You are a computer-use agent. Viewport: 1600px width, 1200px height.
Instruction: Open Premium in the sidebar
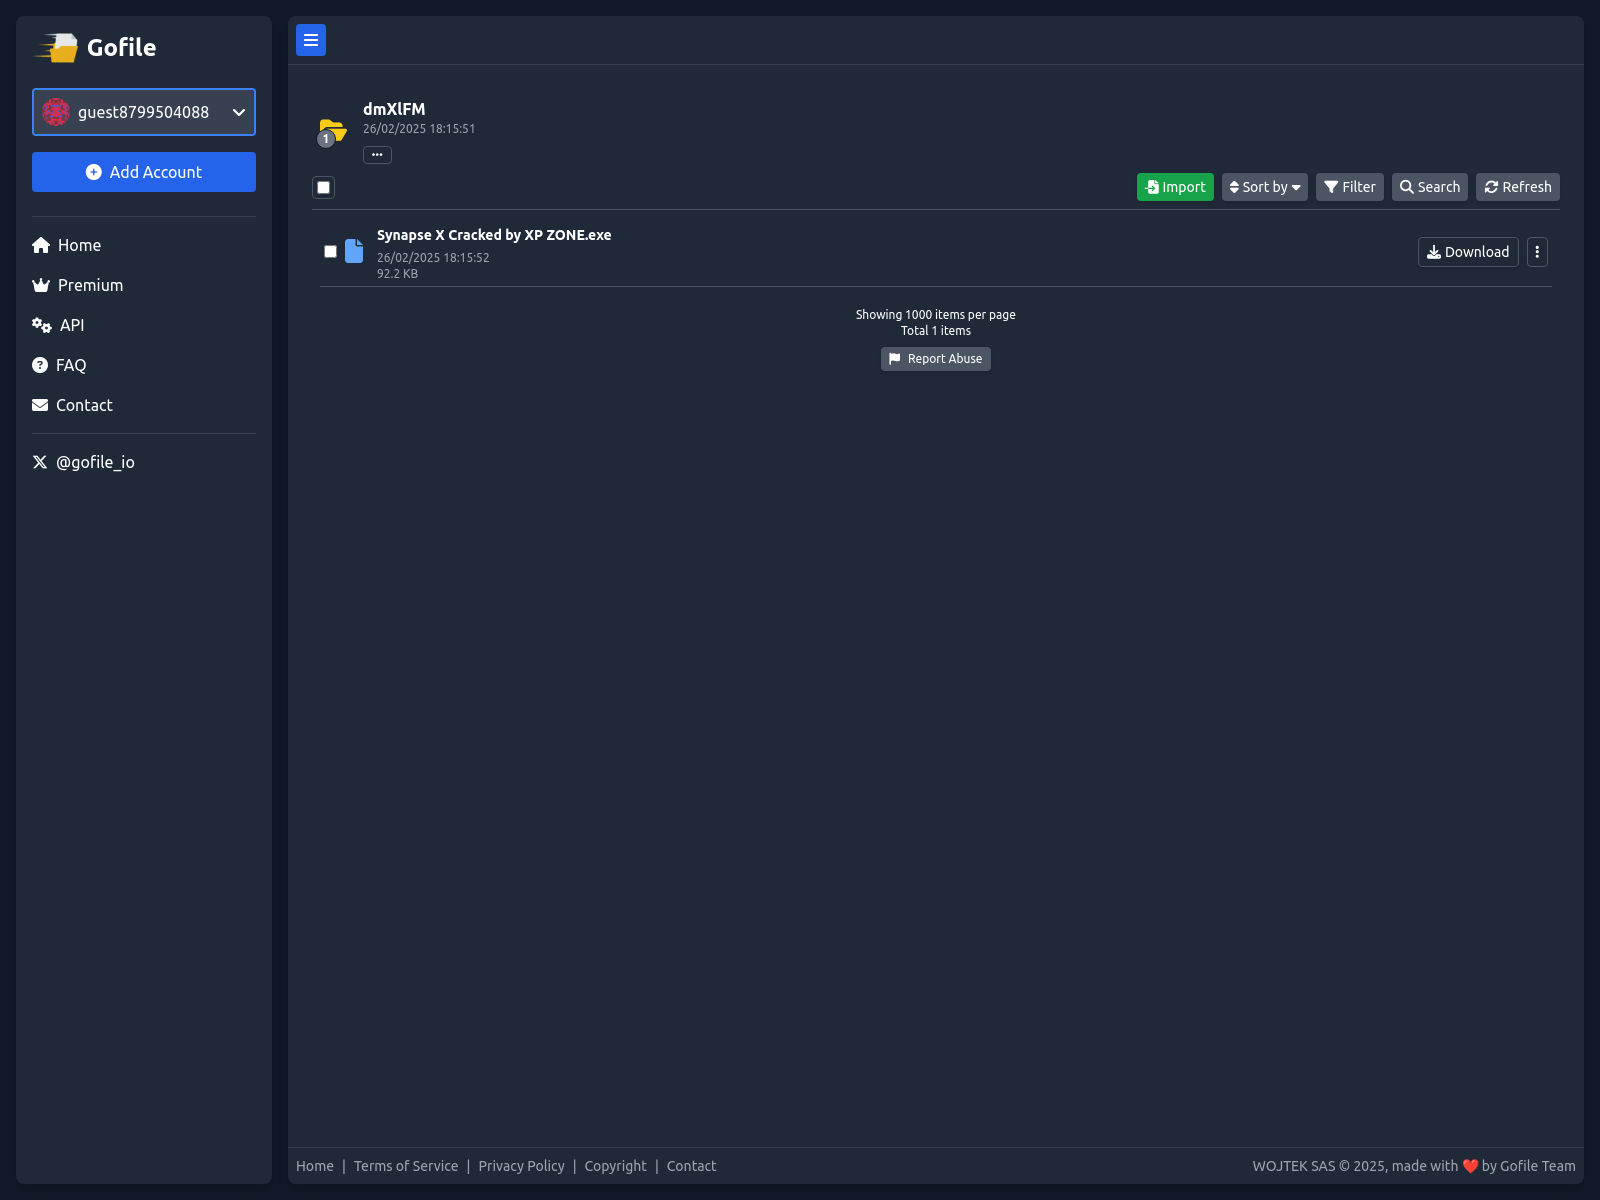[x=78, y=285]
